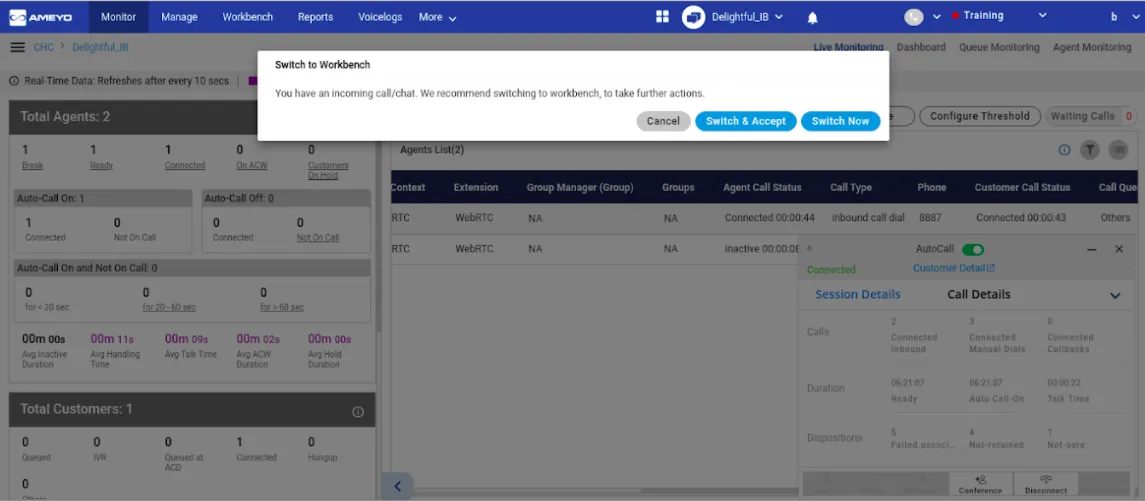Click the Not On Call link under Auto-Call Off

pyautogui.click(x=318, y=237)
